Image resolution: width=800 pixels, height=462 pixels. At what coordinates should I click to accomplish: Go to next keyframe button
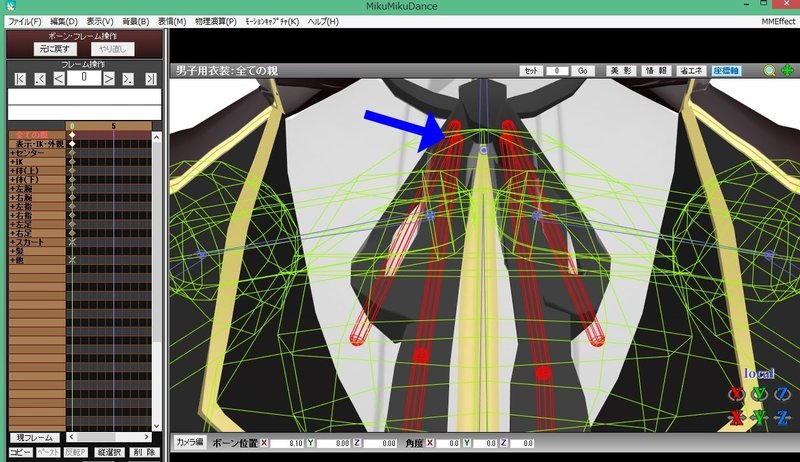[x=128, y=79]
